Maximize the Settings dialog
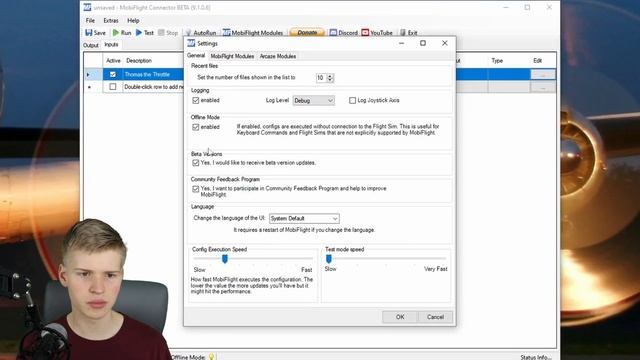 tap(423, 43)
